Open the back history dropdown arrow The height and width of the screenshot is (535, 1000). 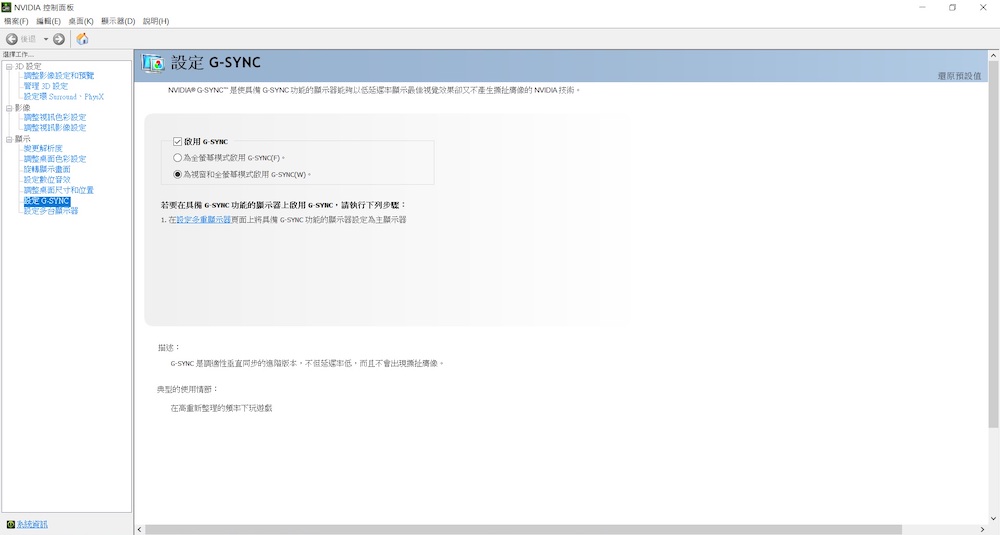click(46, 40)
